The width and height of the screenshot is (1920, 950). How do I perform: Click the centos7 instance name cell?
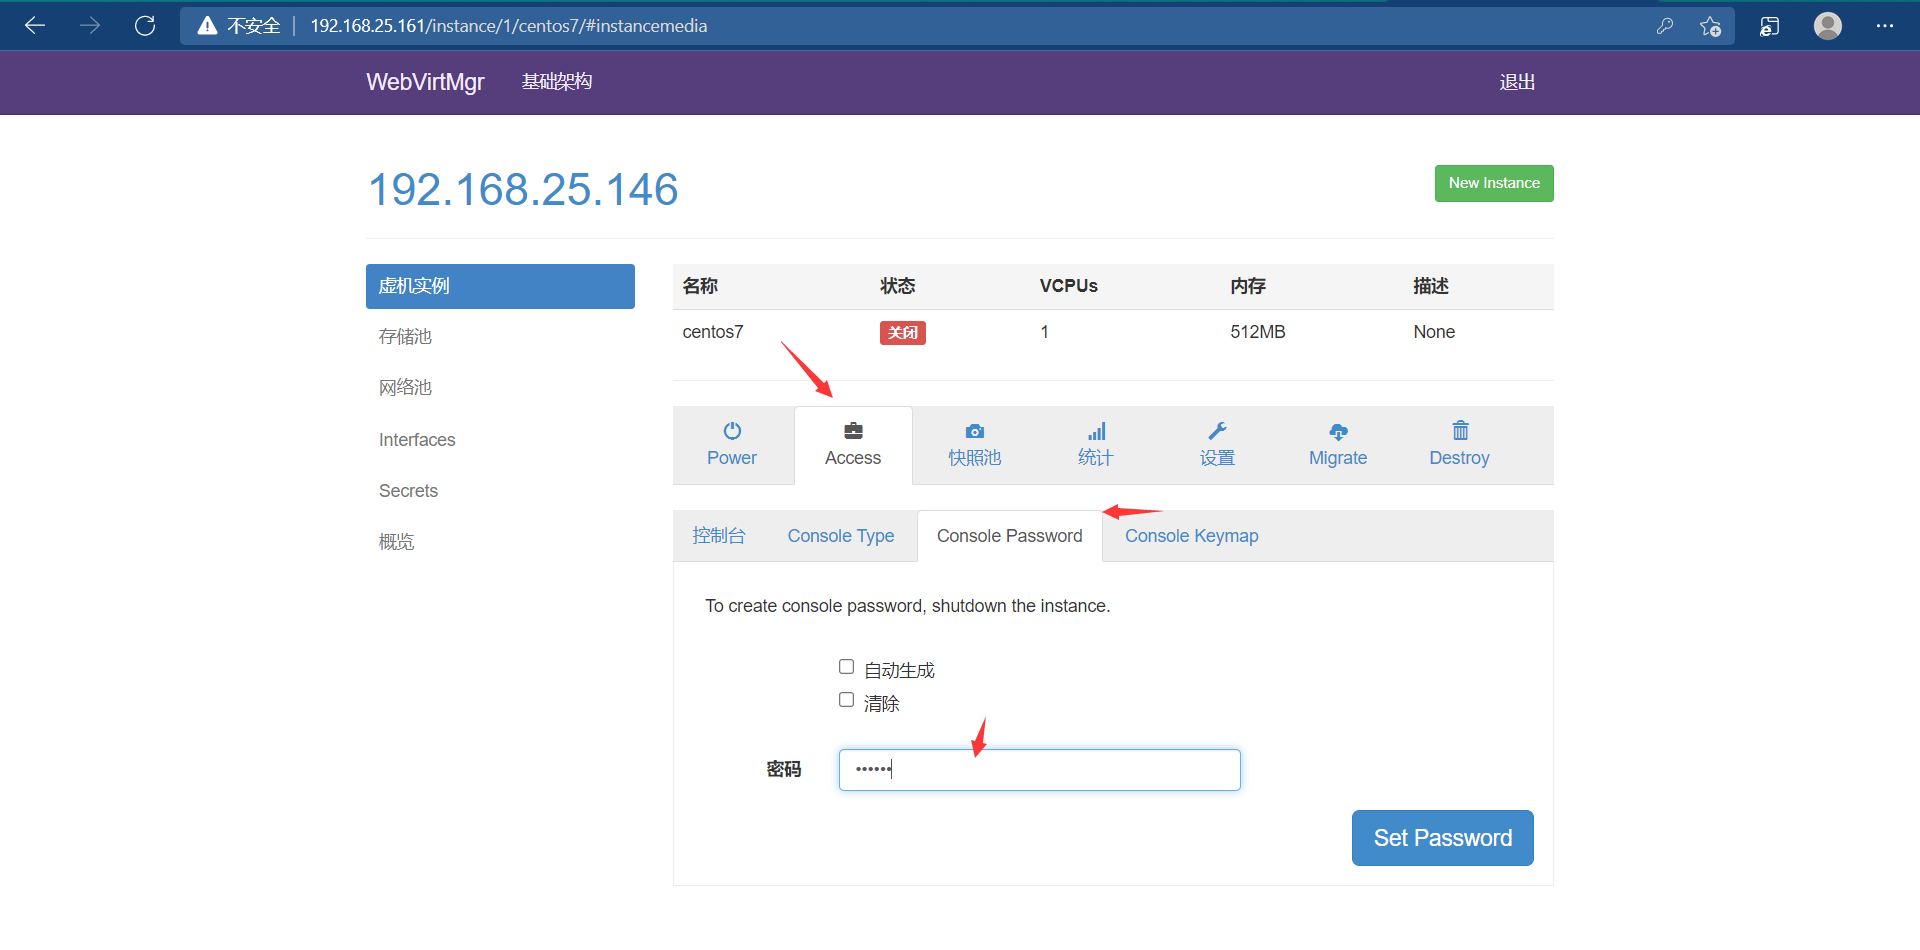(x=713, y=332)
